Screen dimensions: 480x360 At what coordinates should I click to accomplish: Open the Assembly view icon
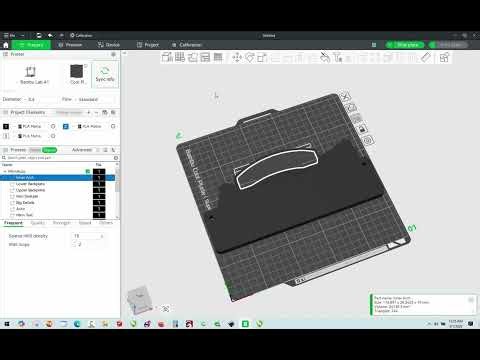(x=444, y=57)
